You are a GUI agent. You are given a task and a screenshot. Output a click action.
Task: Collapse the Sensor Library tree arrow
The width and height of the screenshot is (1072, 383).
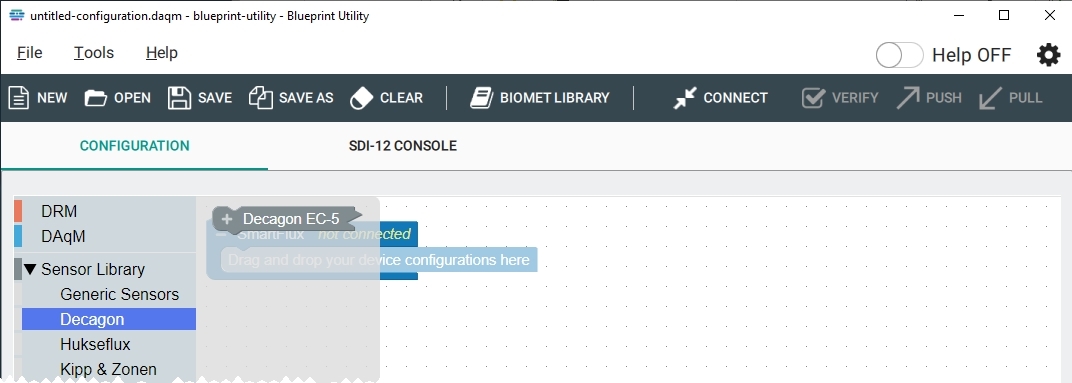(x=30, y=269)
